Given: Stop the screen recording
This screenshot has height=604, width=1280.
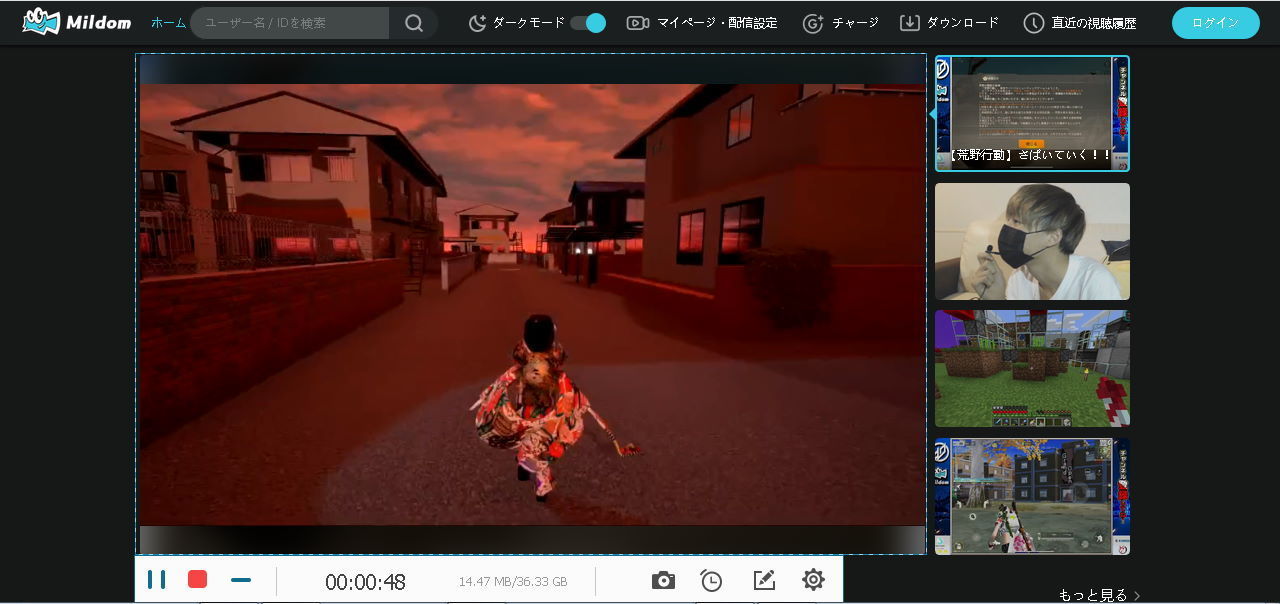Looking at the screenshot, I should [198, 579].
